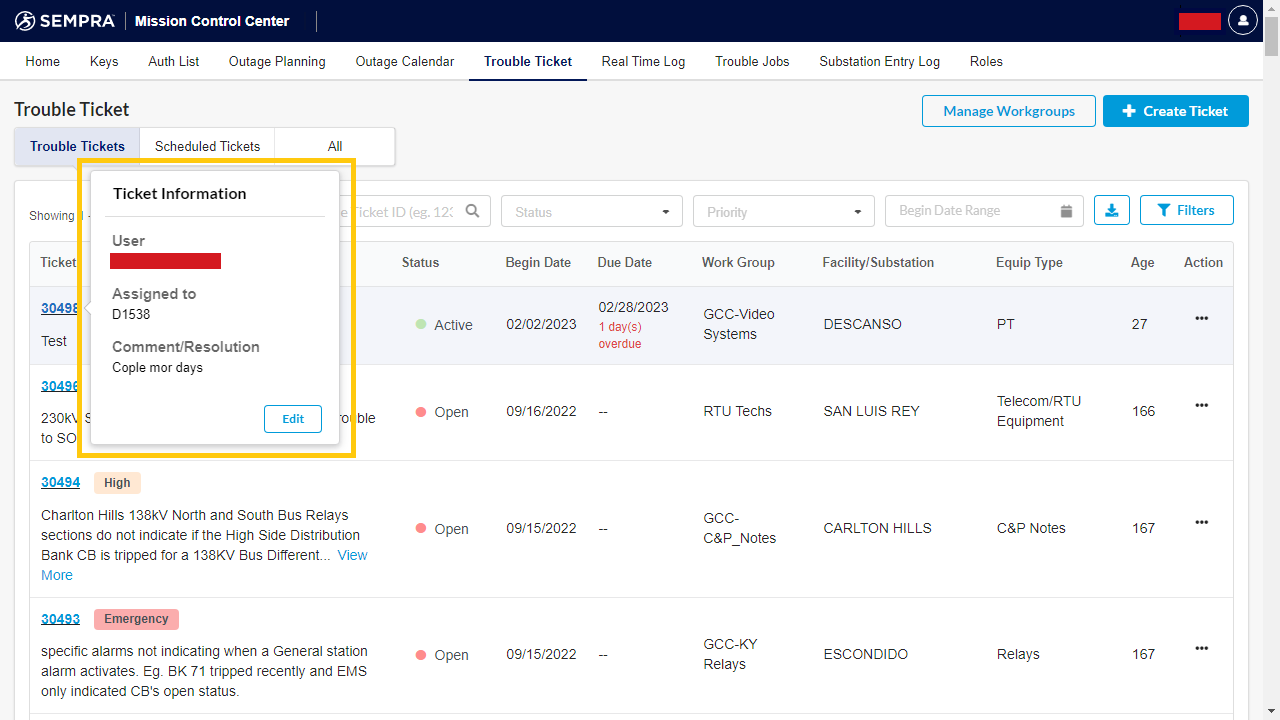Open the Filters panel button
Screen dimensions: 1280x720
point(1186,210)
